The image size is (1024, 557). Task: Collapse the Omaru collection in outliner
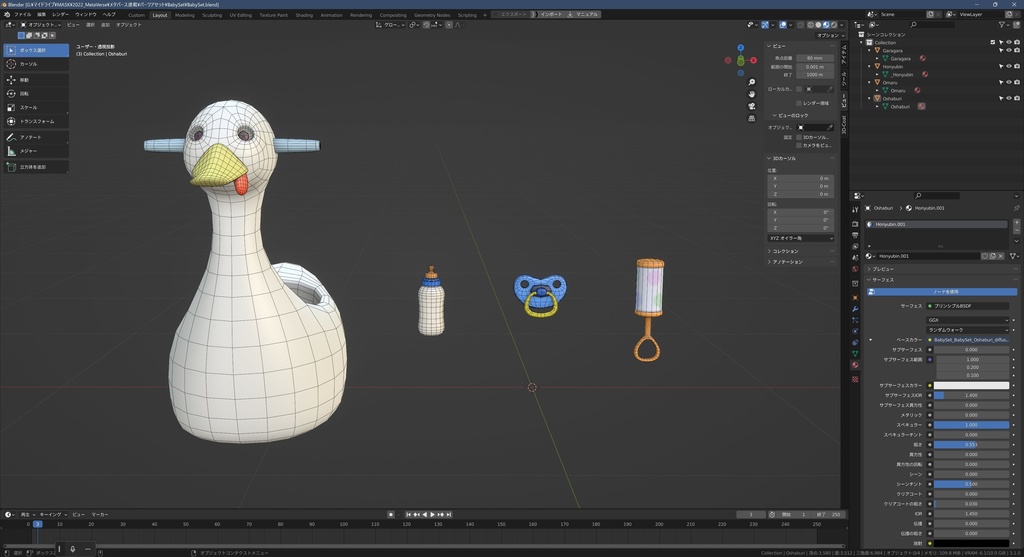[x=870, y=82]
